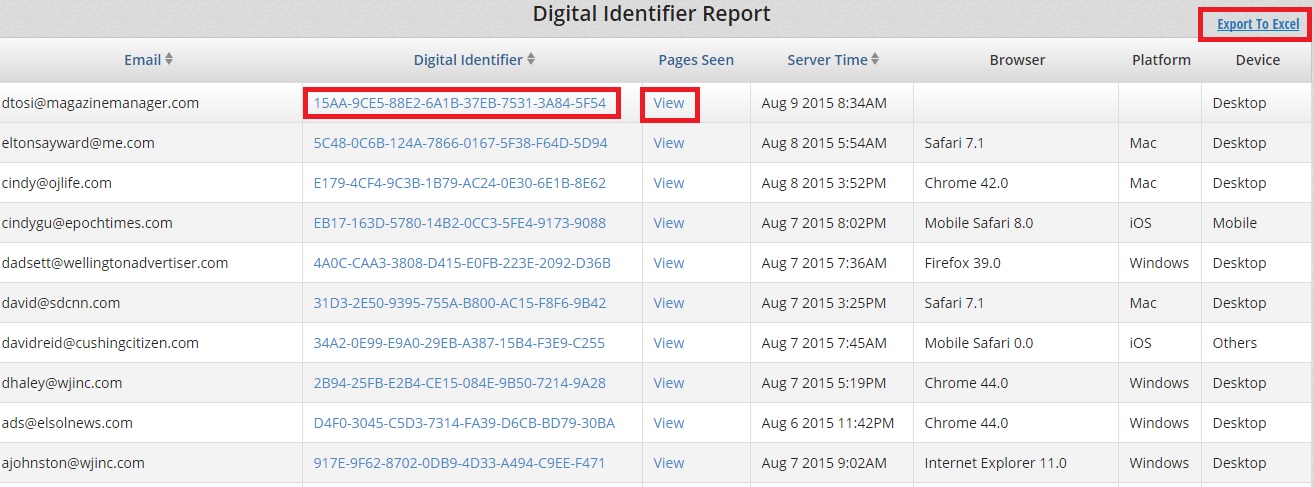
Task: Open identifier starting with 31D3-2E50
Action: (459, 303)
